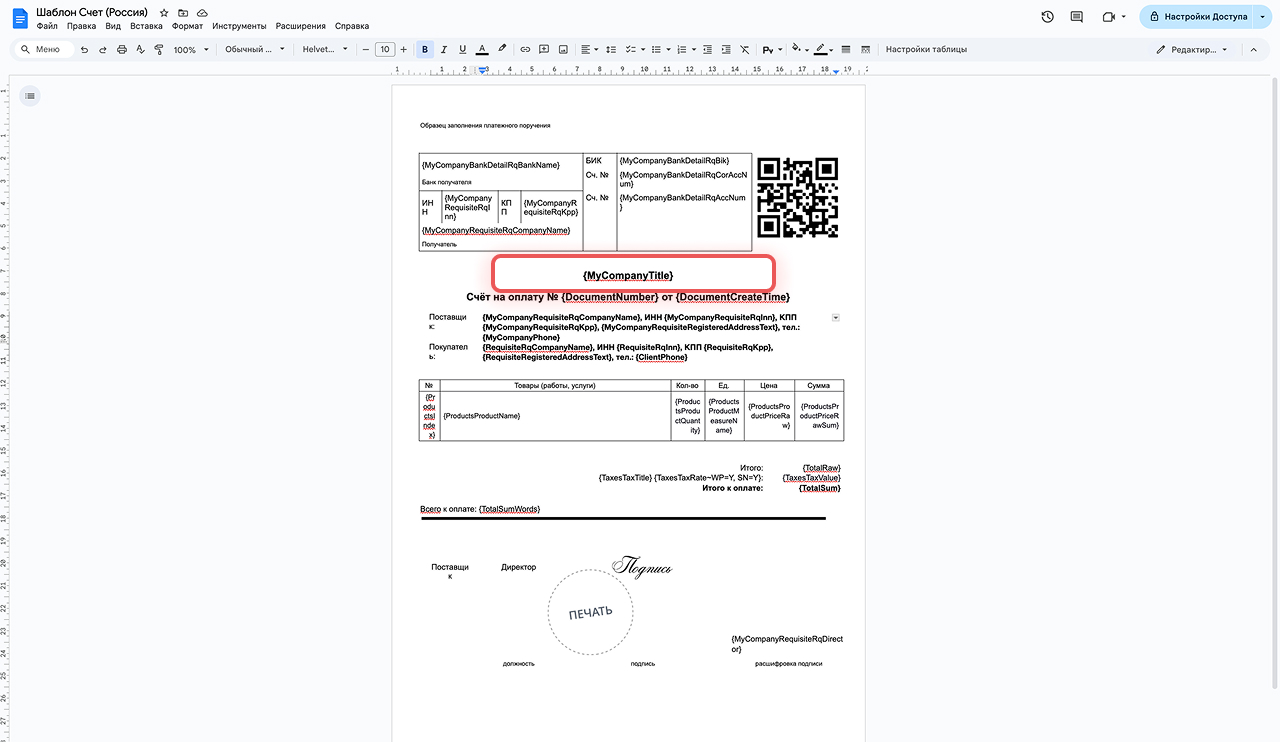This screenshot has width=1280, height=742.
Task: Insert an image
Action: (563, 49)
